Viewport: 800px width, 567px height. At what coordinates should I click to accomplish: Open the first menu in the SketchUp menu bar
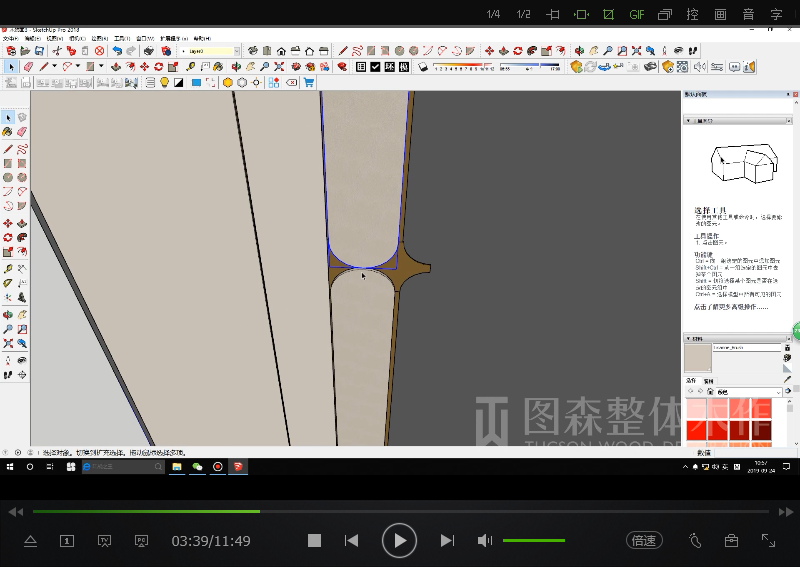click(9, 38)
